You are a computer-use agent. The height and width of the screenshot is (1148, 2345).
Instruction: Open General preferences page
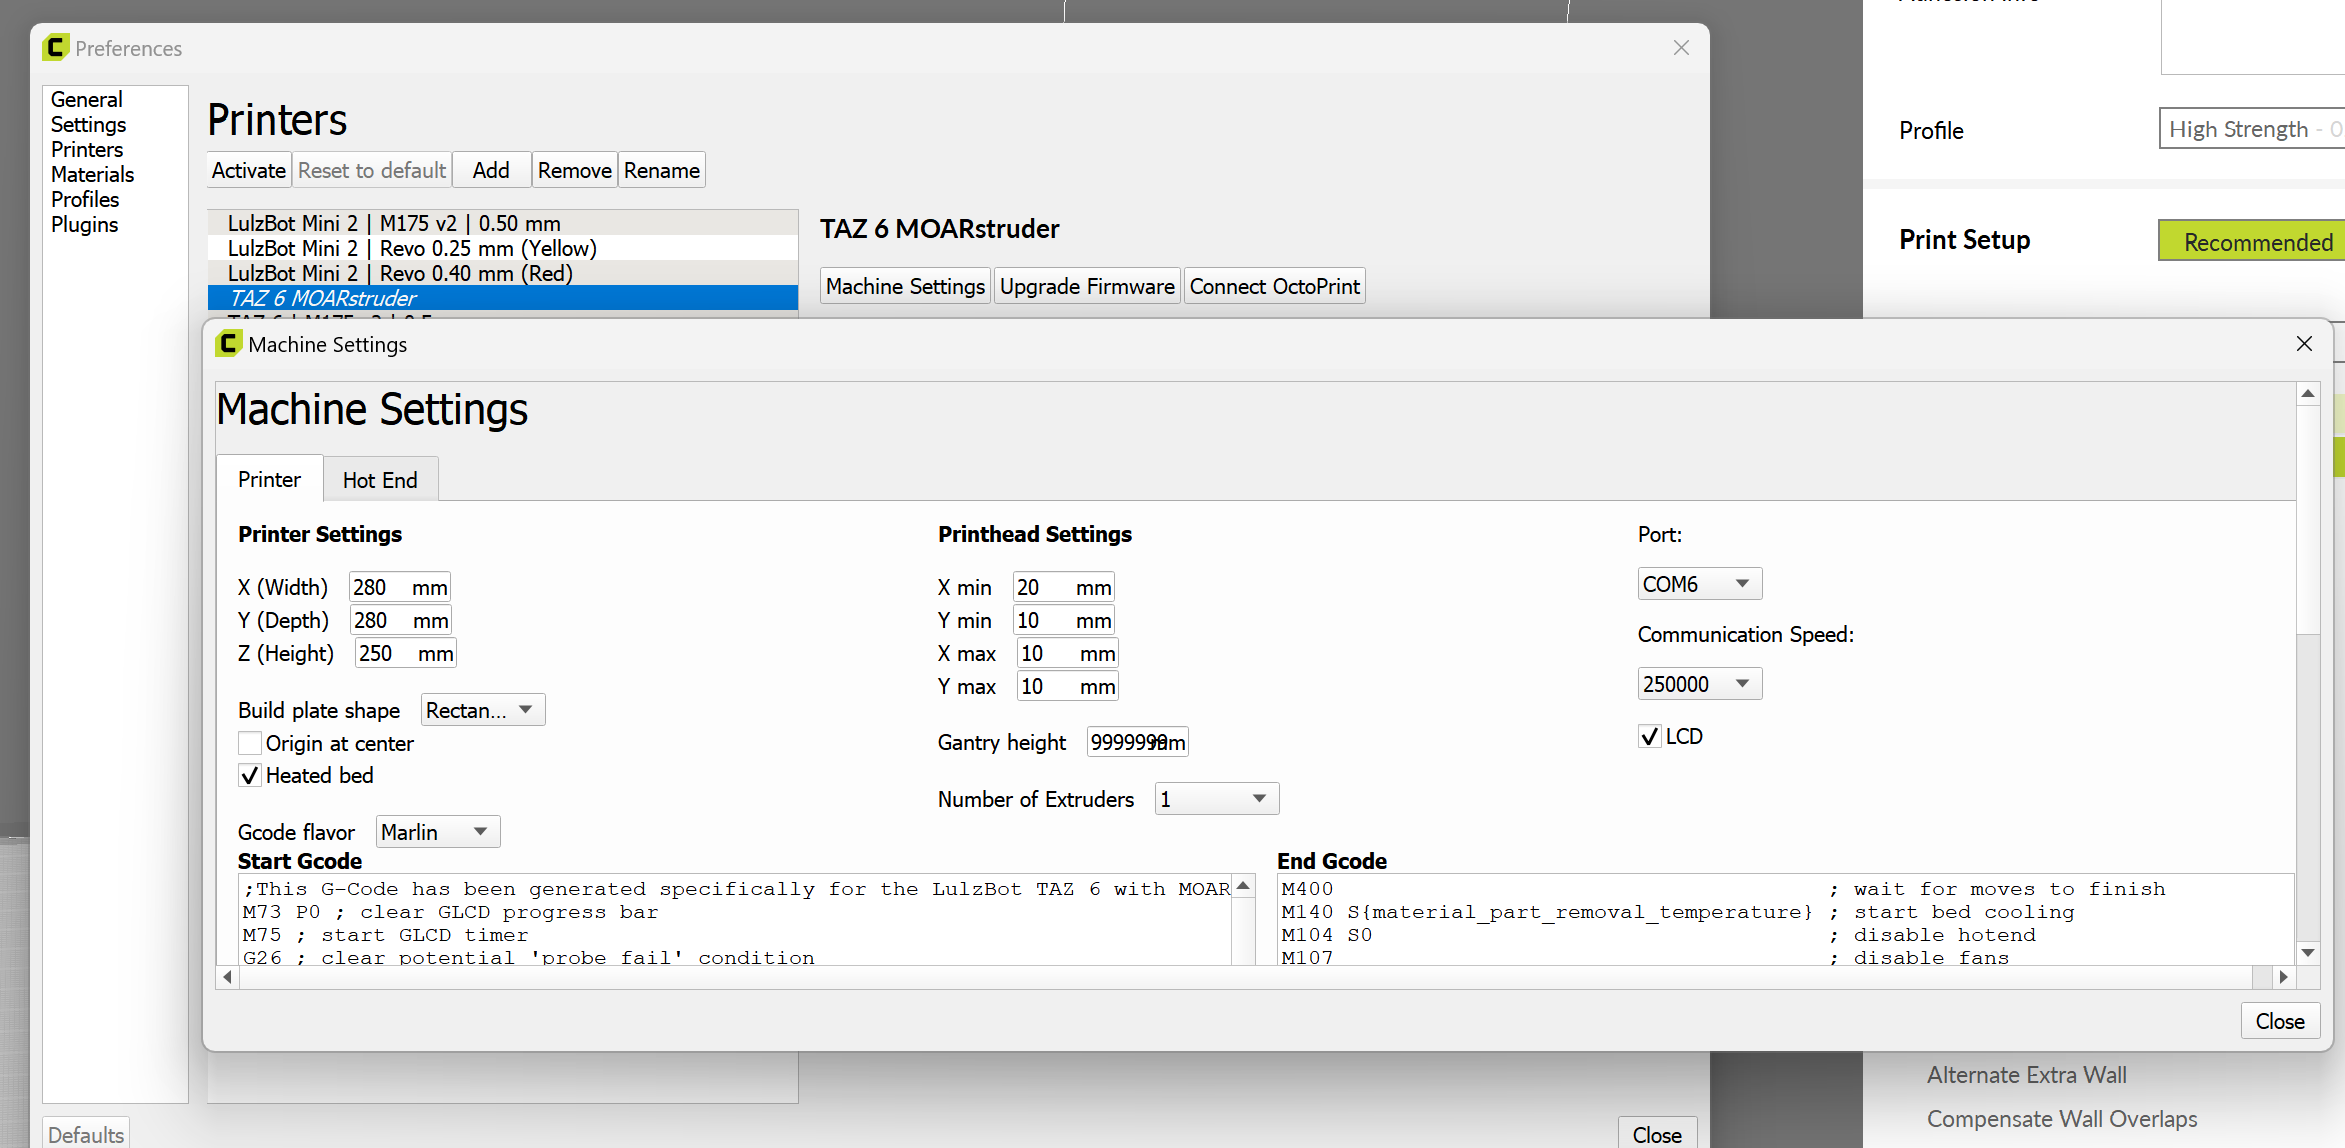[x=87, y=99]
